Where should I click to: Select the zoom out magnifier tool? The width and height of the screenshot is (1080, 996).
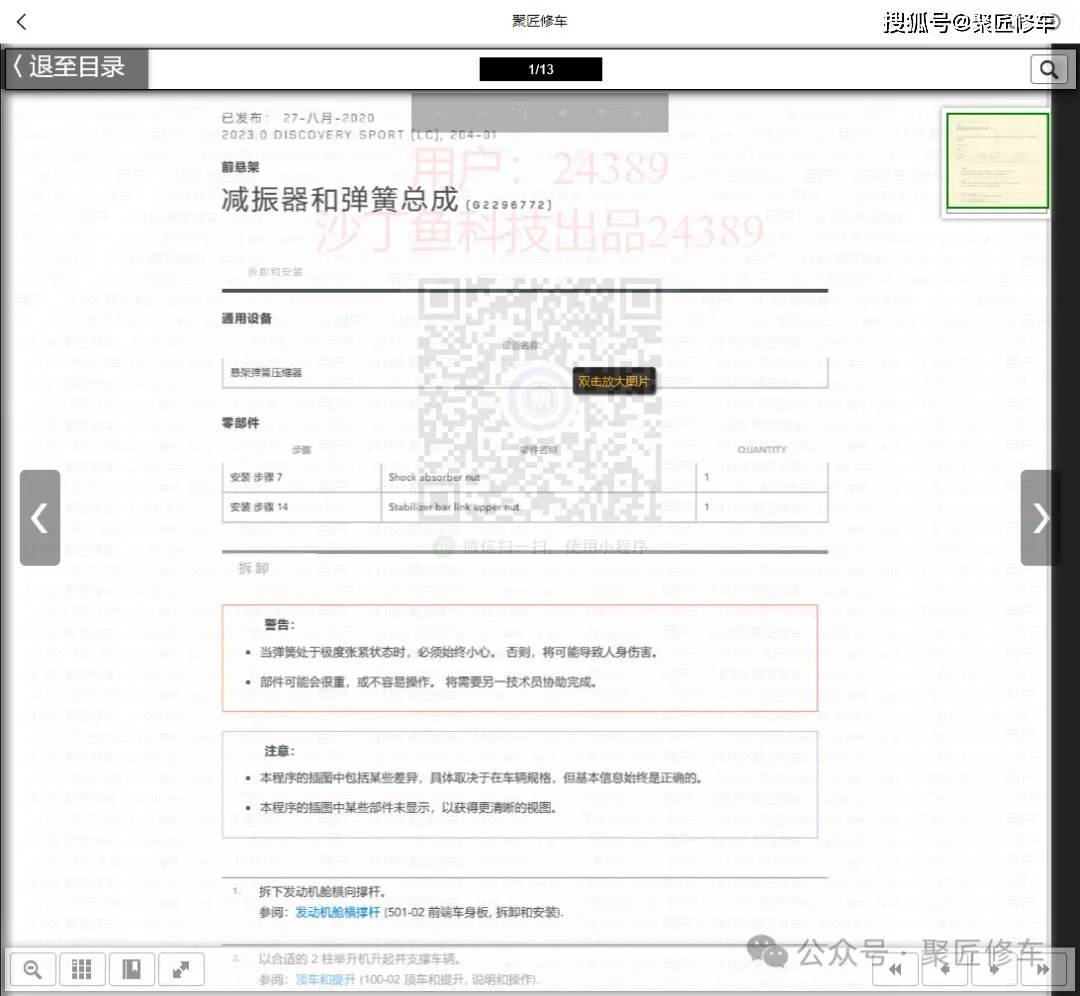point(32,968)
